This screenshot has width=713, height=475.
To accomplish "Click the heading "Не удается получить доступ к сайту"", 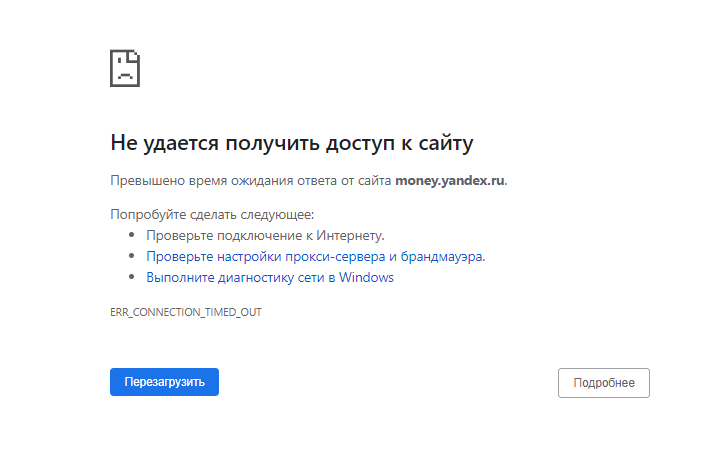I will tap(291, 143).
